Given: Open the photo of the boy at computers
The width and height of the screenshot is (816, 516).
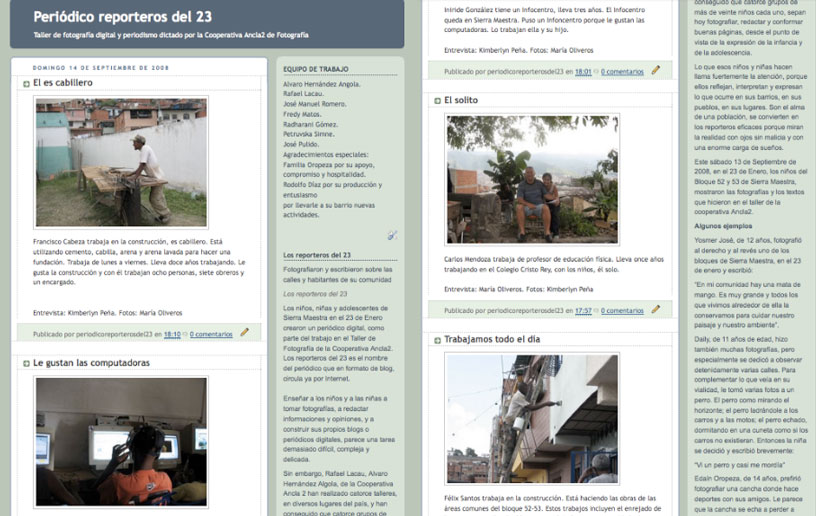Looking at the screenshot, I should [x=121, y=442].
